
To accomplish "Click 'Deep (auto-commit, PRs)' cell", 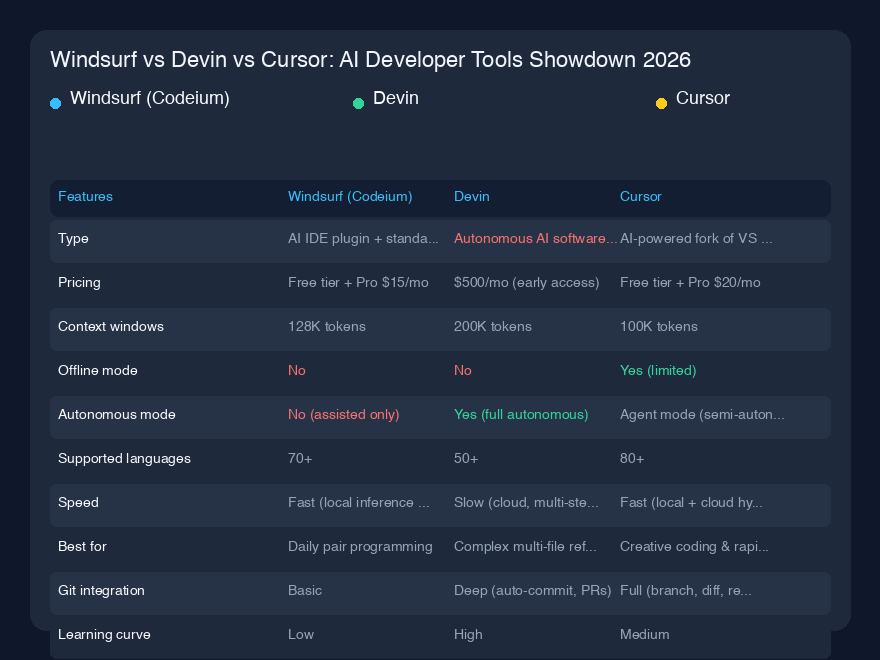I will (533, 590).
